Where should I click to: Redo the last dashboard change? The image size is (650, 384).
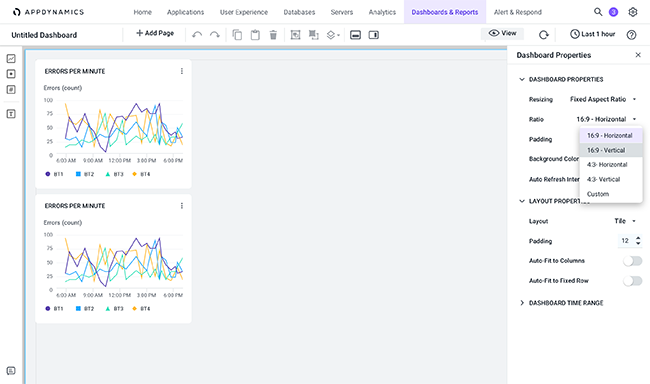215,35
